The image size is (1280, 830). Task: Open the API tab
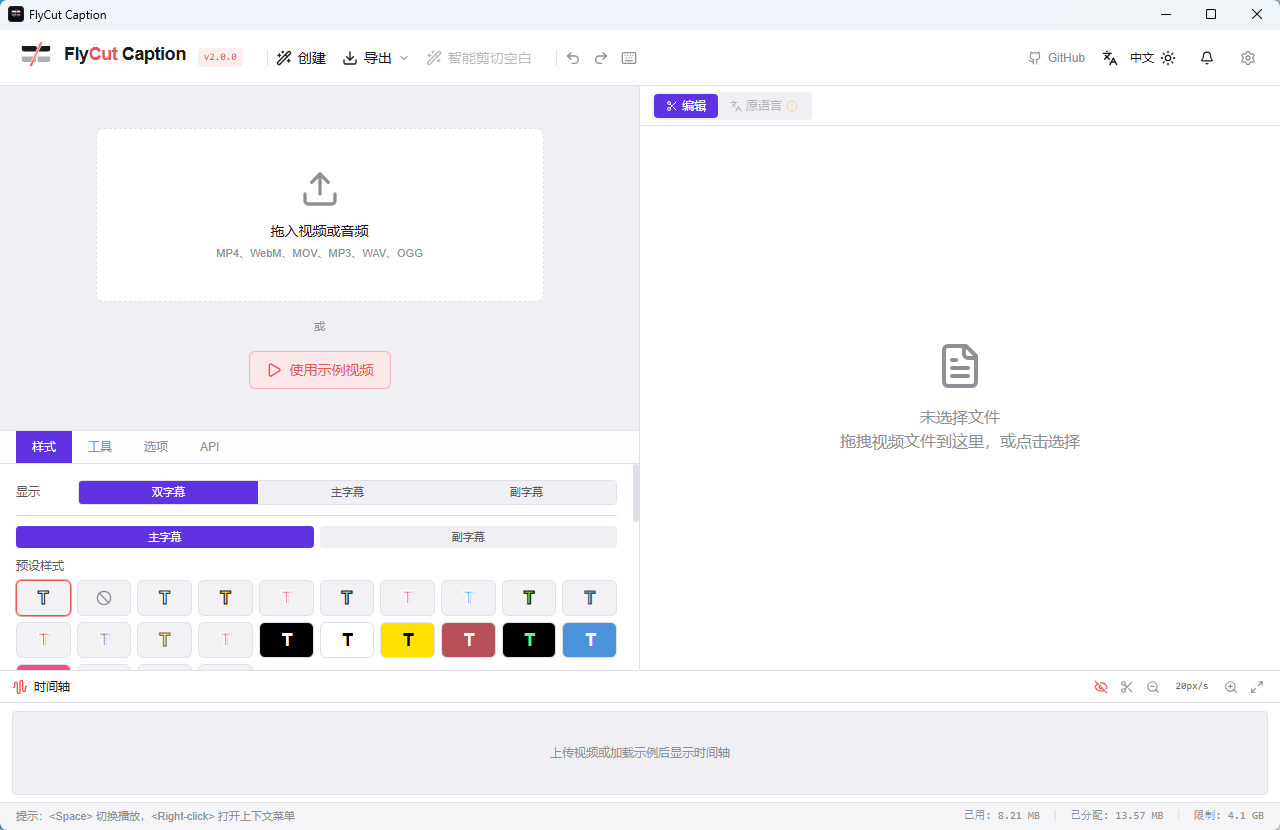click(209, 447)
